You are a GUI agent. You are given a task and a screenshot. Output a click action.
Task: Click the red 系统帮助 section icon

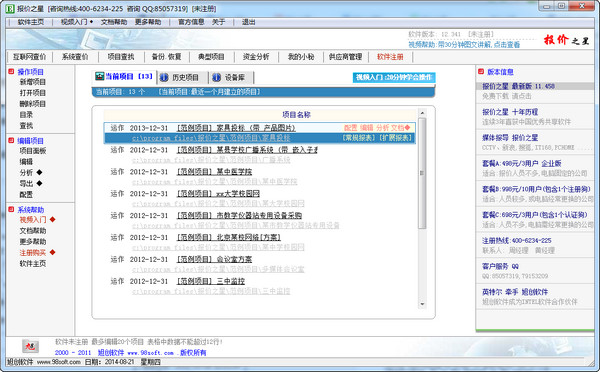[11, 209]
